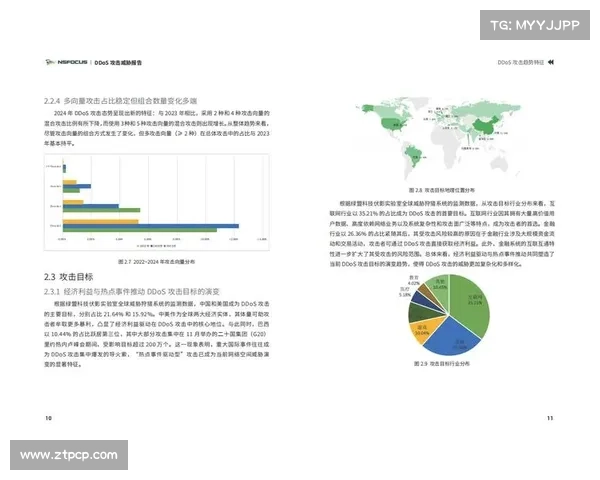
Task: Click the yellow bar in the bottom bar group
Action: (x=101, y=222)
